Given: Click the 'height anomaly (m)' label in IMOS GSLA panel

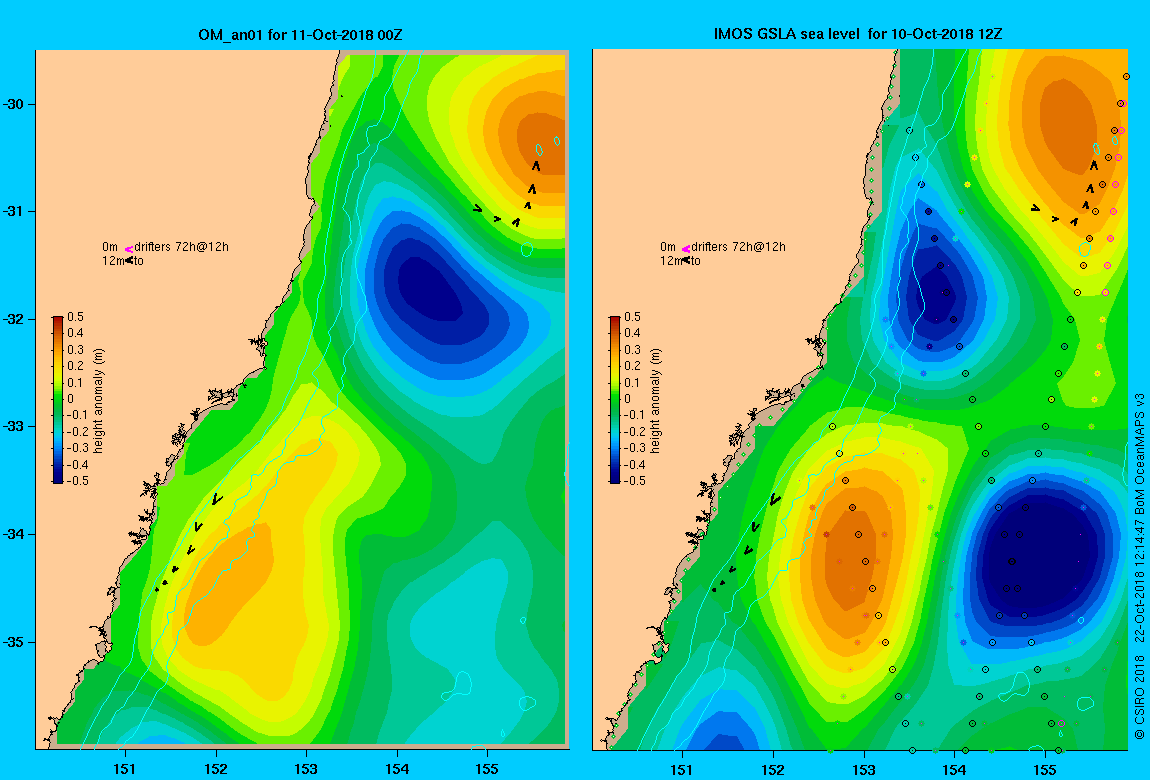Looking at the screenshot, I should point(656,400).
